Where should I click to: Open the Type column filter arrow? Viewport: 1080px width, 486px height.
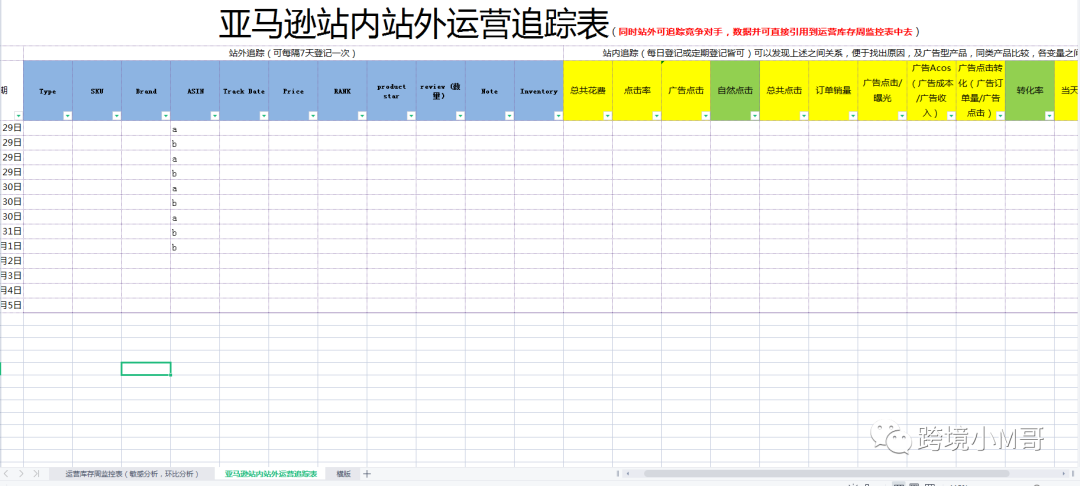(x=68, y=116)
